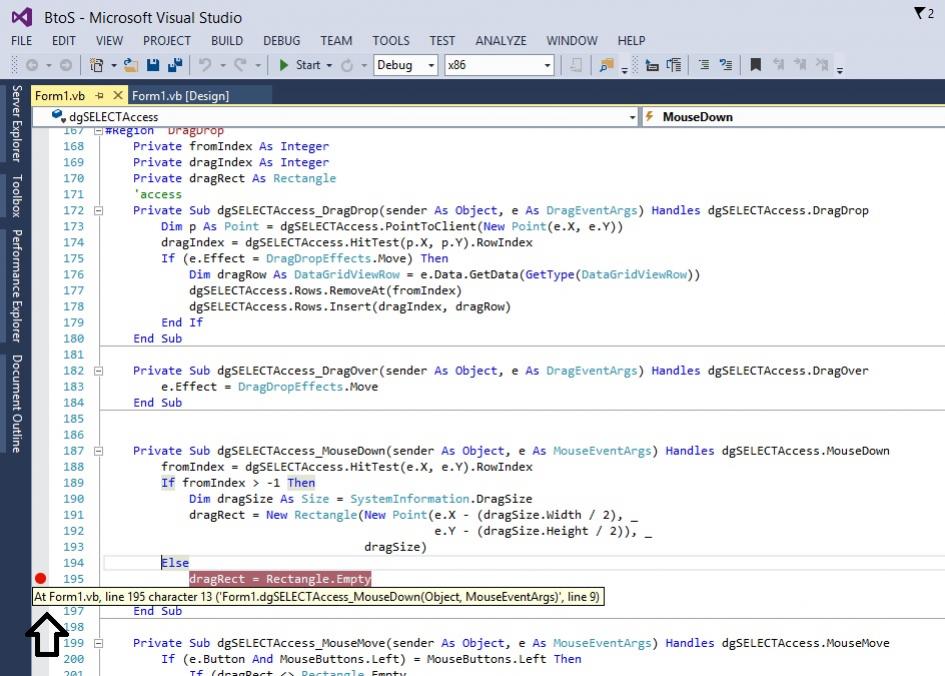Click 'e.Effect = DragDropEffects.Move' on line 183
The image size is (945, 676).
pyautogui.click(x=269, y=387)
